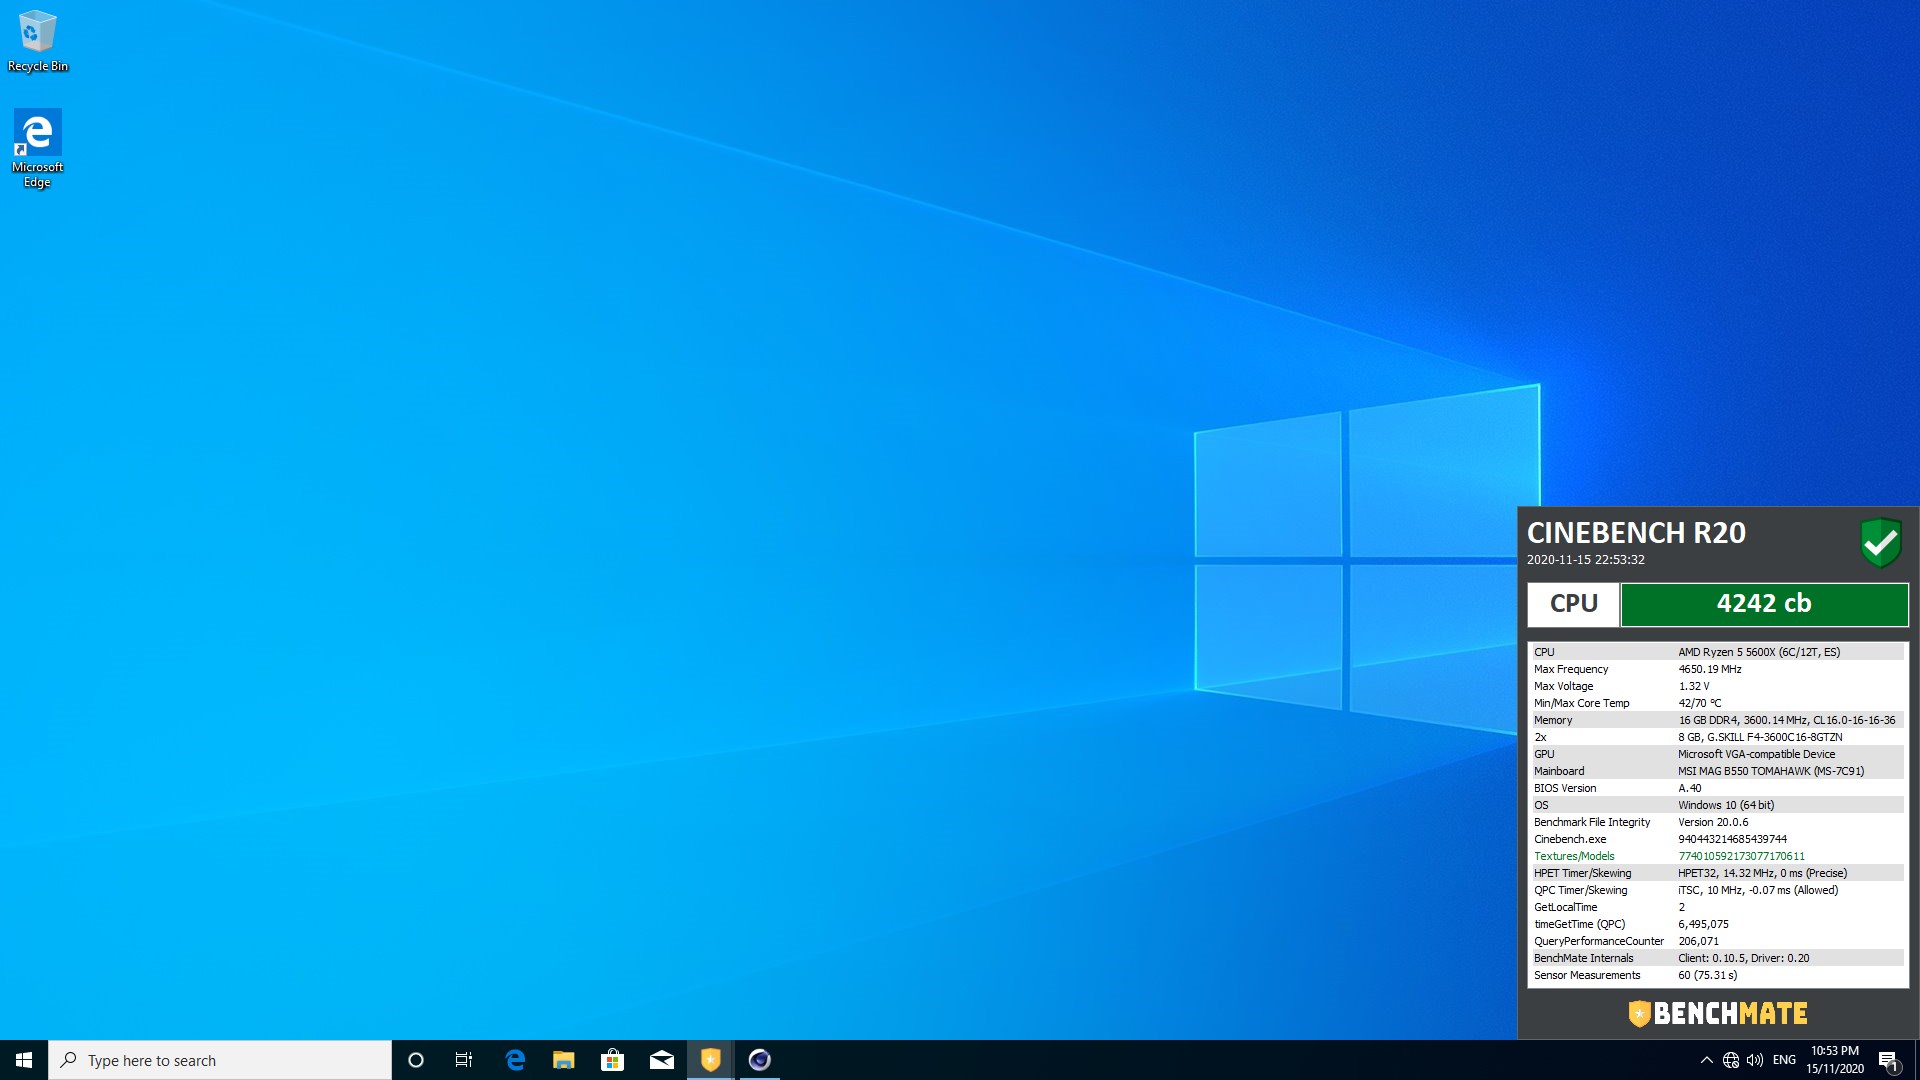Image resolution: width=1920 pixels, height=1080 pixels.
Task: Show hidden system tray icons
Action: [x=1706, y=1060]
